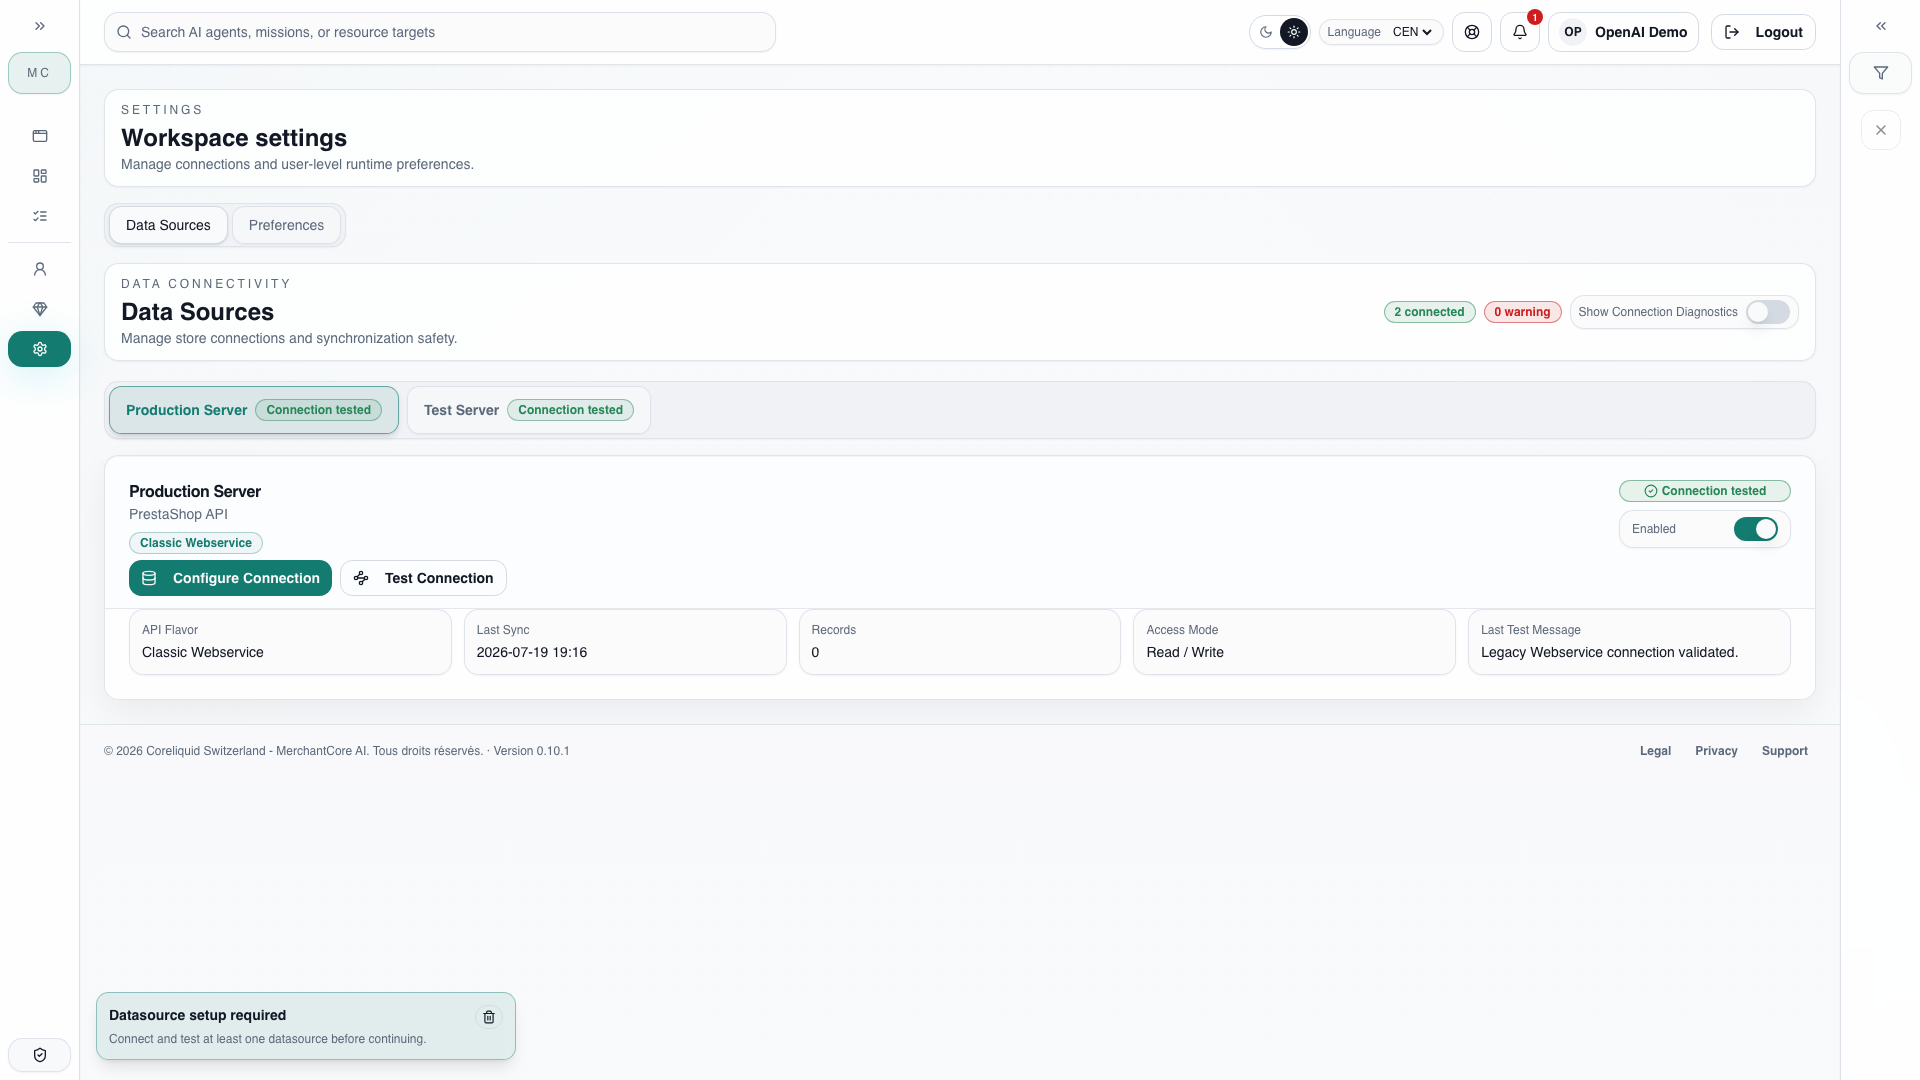The height and width of the screenshot is (1080, 1920).
Task: Select the Test Server tab
Action: (x=528, y=410)
